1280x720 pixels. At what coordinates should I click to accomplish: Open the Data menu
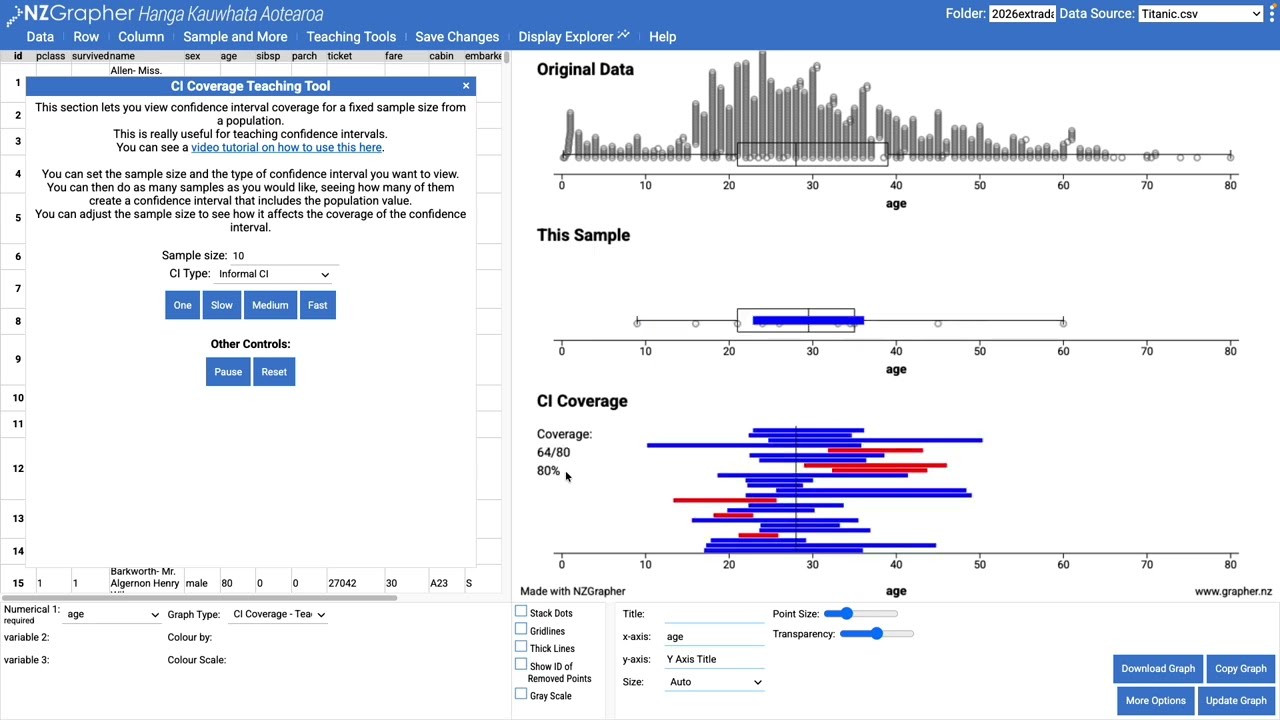[40, 37]
